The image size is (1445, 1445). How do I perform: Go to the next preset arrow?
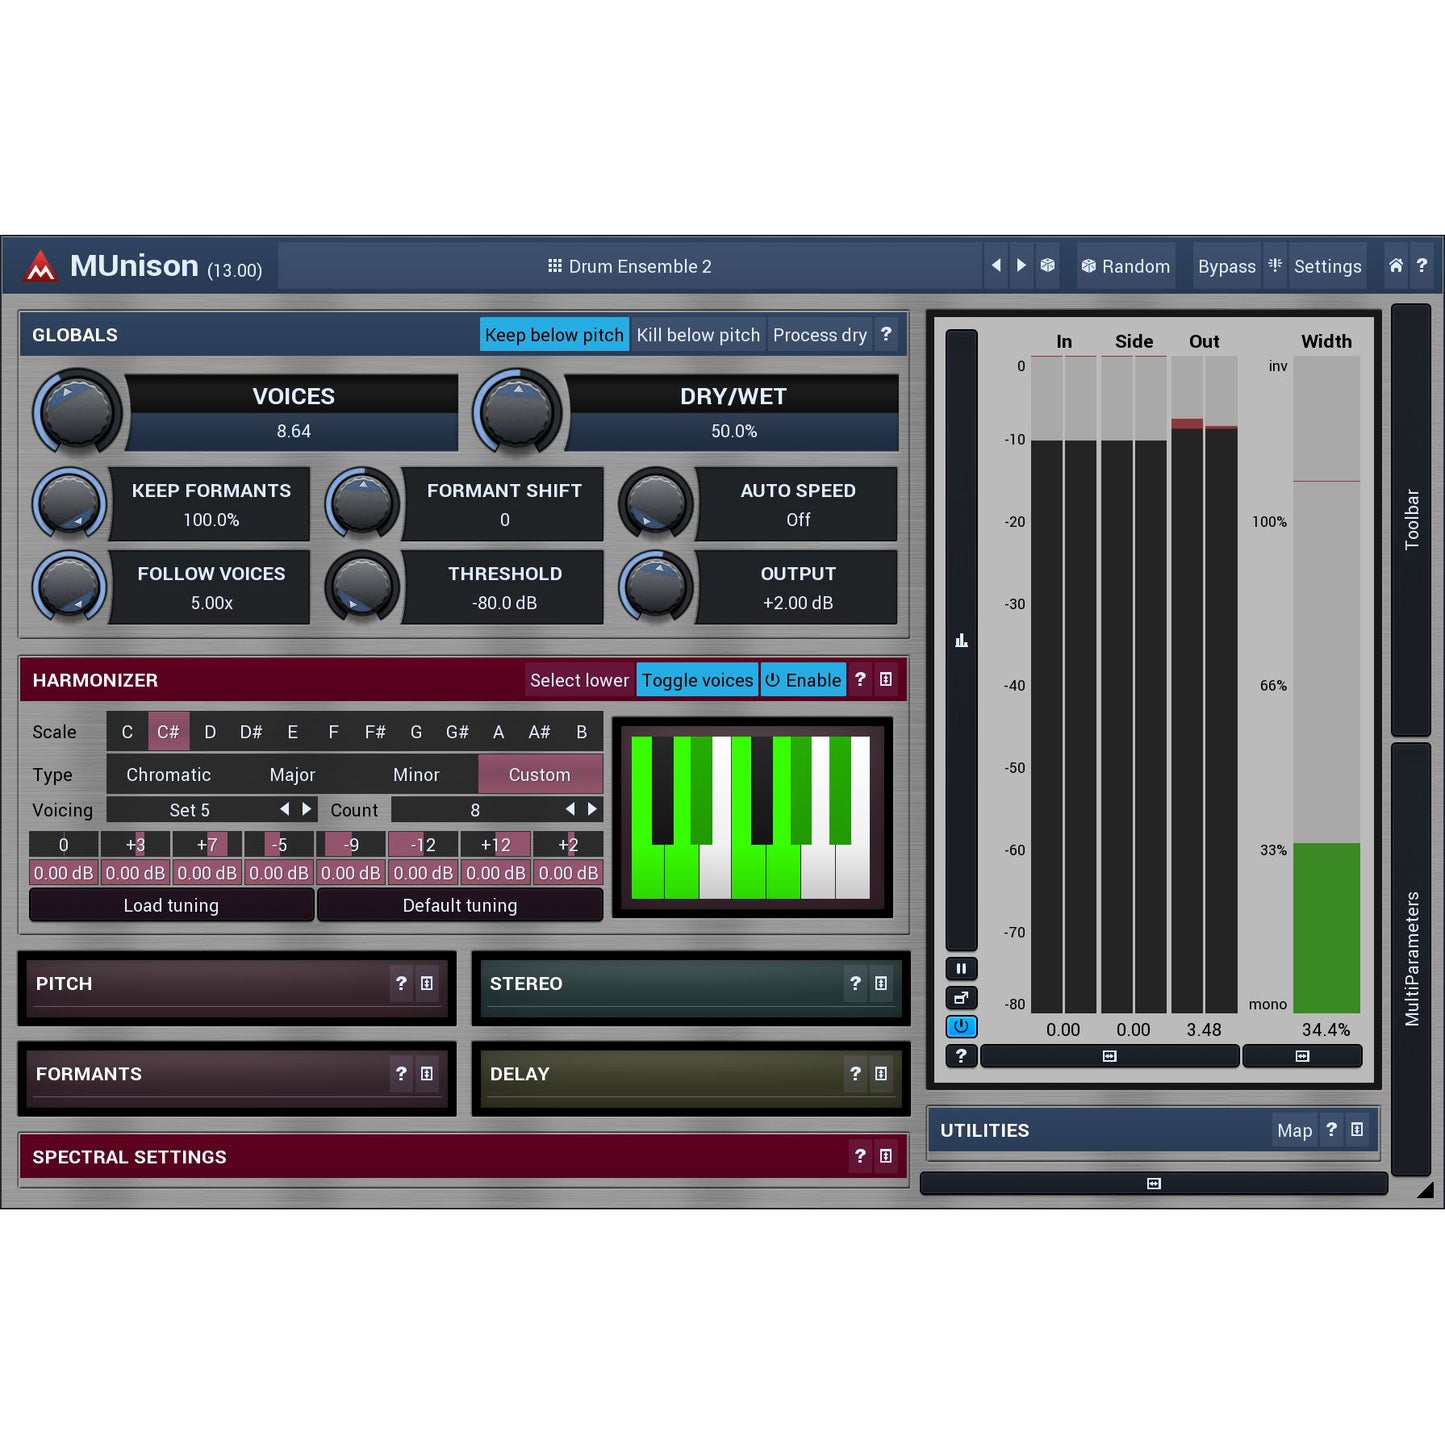click(1021, 266)
